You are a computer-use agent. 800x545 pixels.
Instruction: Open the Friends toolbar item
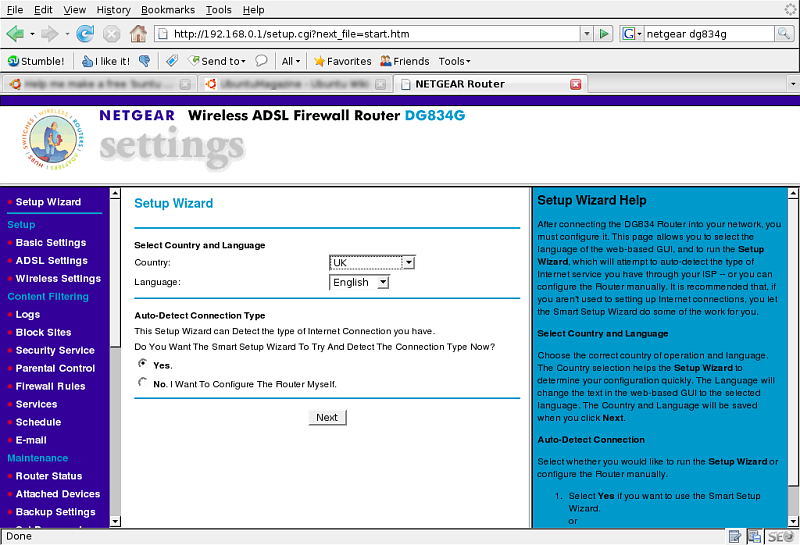[405, 61]
